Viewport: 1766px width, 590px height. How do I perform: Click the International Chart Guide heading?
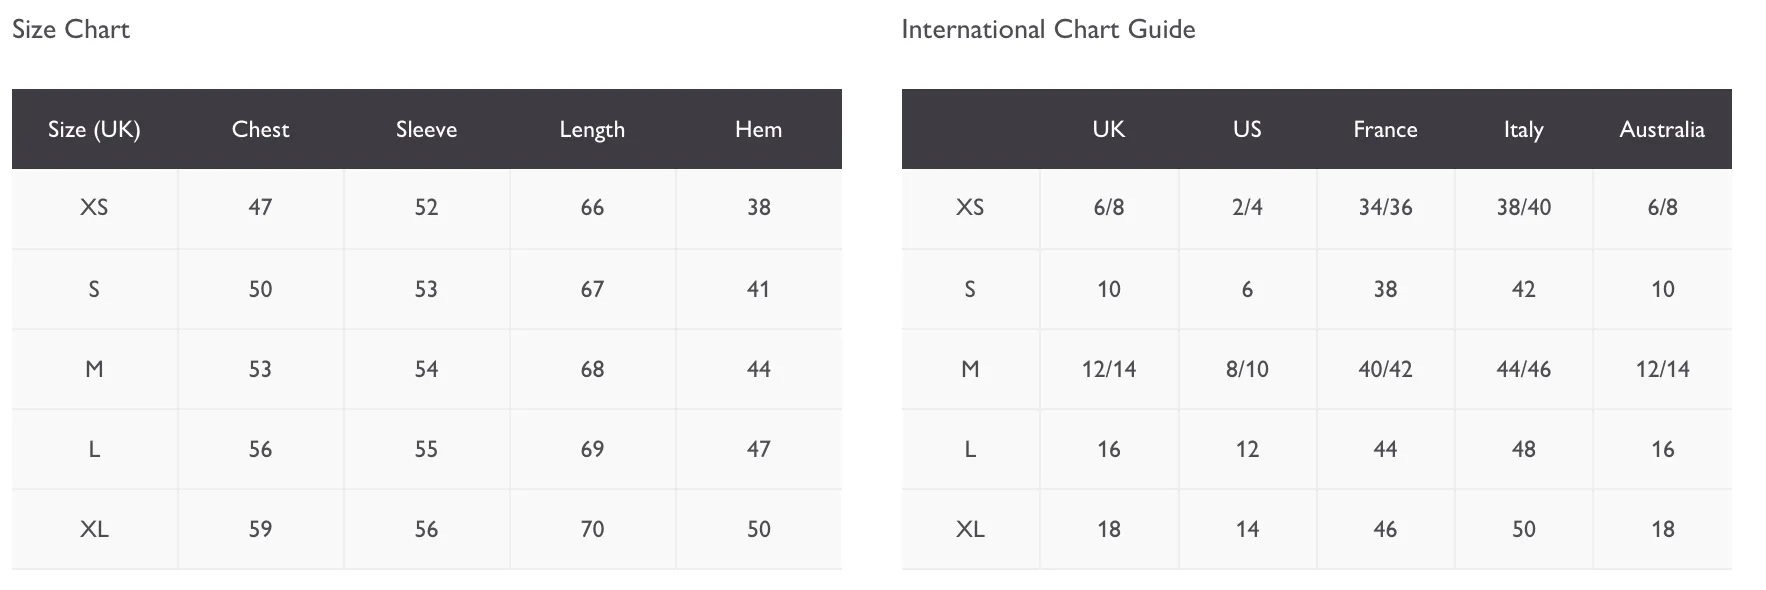[x=1048, y=29]
